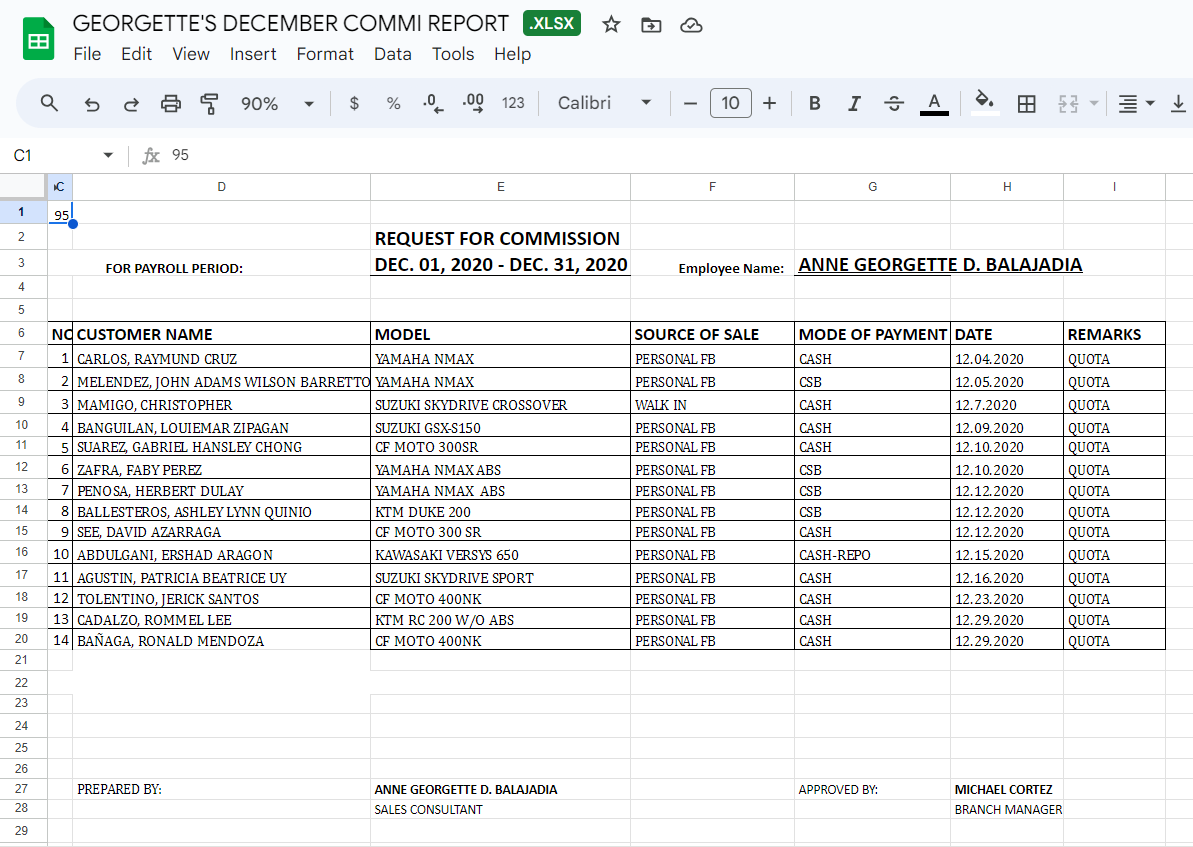The height and width of the screenshot is (847, 1193).
Task: Select the MICHAEL CORTEZ cell
Action: [1007, 789]
